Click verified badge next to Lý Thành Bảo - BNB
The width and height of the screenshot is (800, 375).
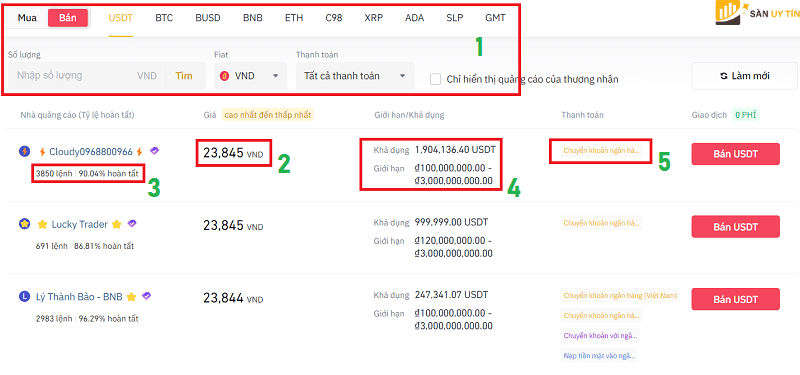[x=146, y=296]
